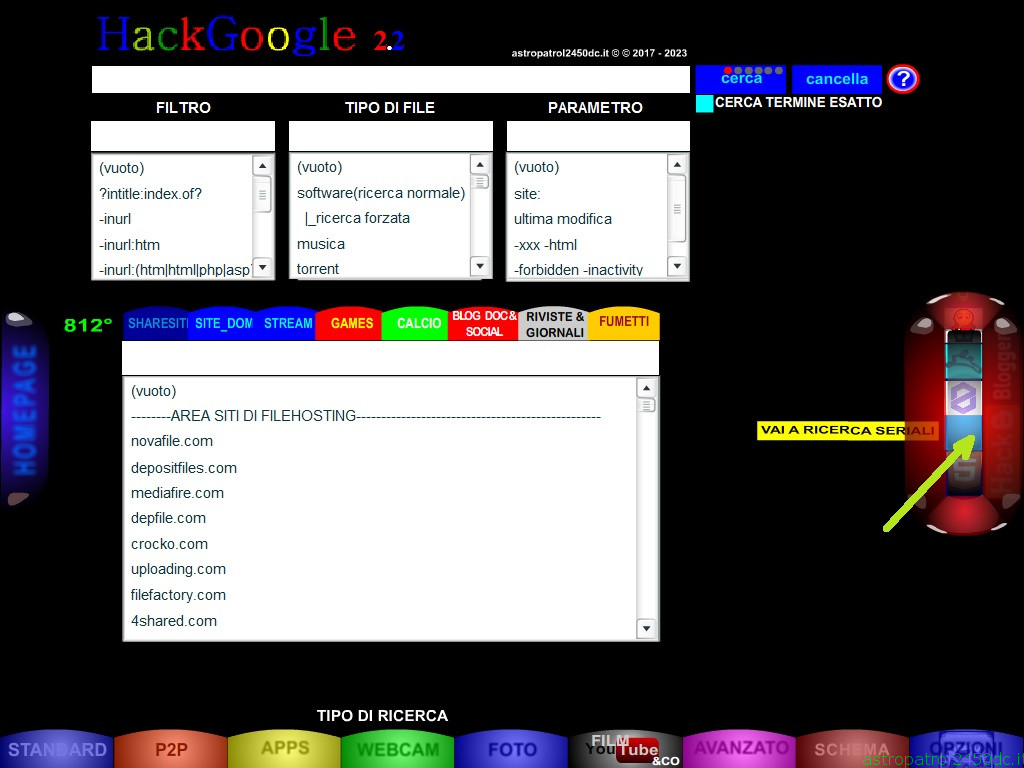Select APPS search type

(285, 749)
